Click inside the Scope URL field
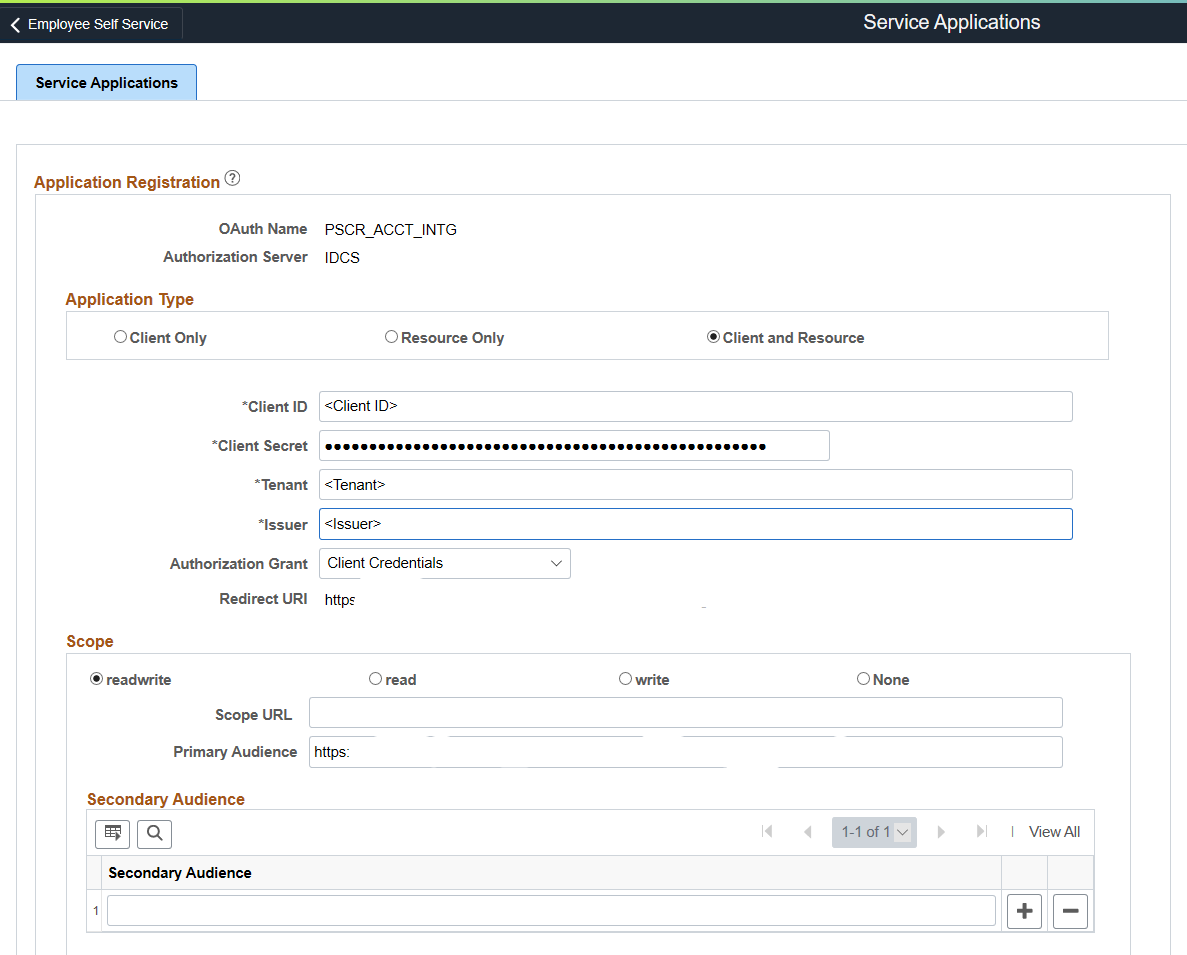Image resolution: width=1187 pixels, height=955 pixels. 686,712
